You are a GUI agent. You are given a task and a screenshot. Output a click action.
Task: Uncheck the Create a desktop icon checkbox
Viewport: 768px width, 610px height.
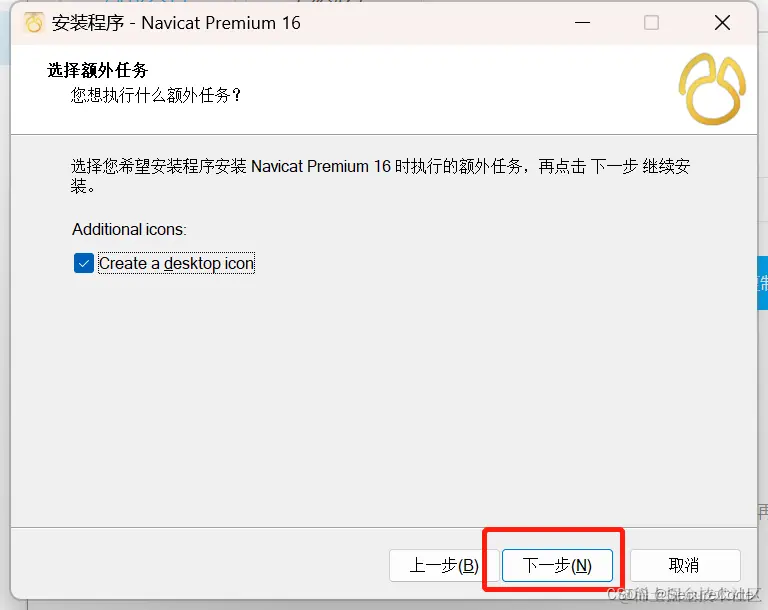(84, 263)
